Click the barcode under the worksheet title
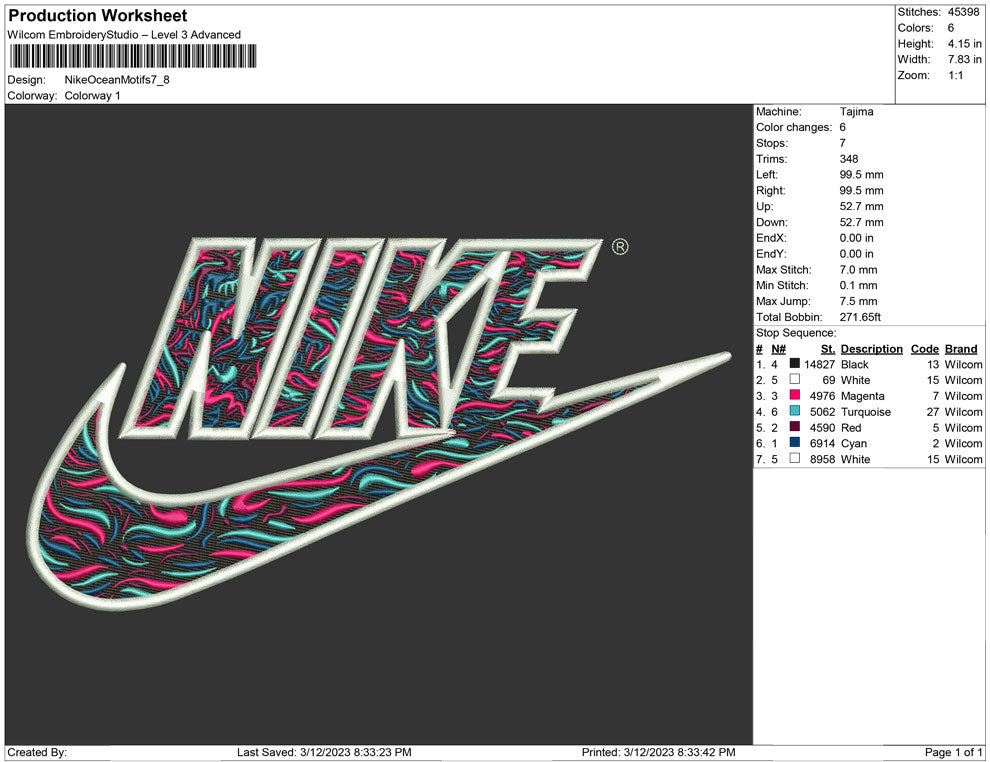The width and height of the screenshot is (990, 762). pyautogui.click(x=133, y=56)
